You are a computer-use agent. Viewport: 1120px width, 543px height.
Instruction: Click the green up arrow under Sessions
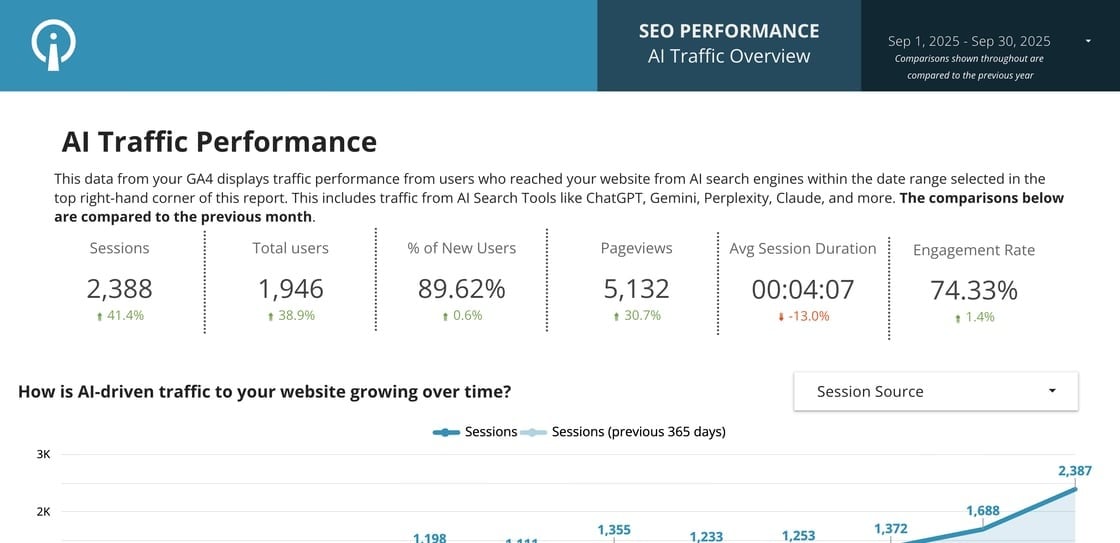tap(101, 316)
